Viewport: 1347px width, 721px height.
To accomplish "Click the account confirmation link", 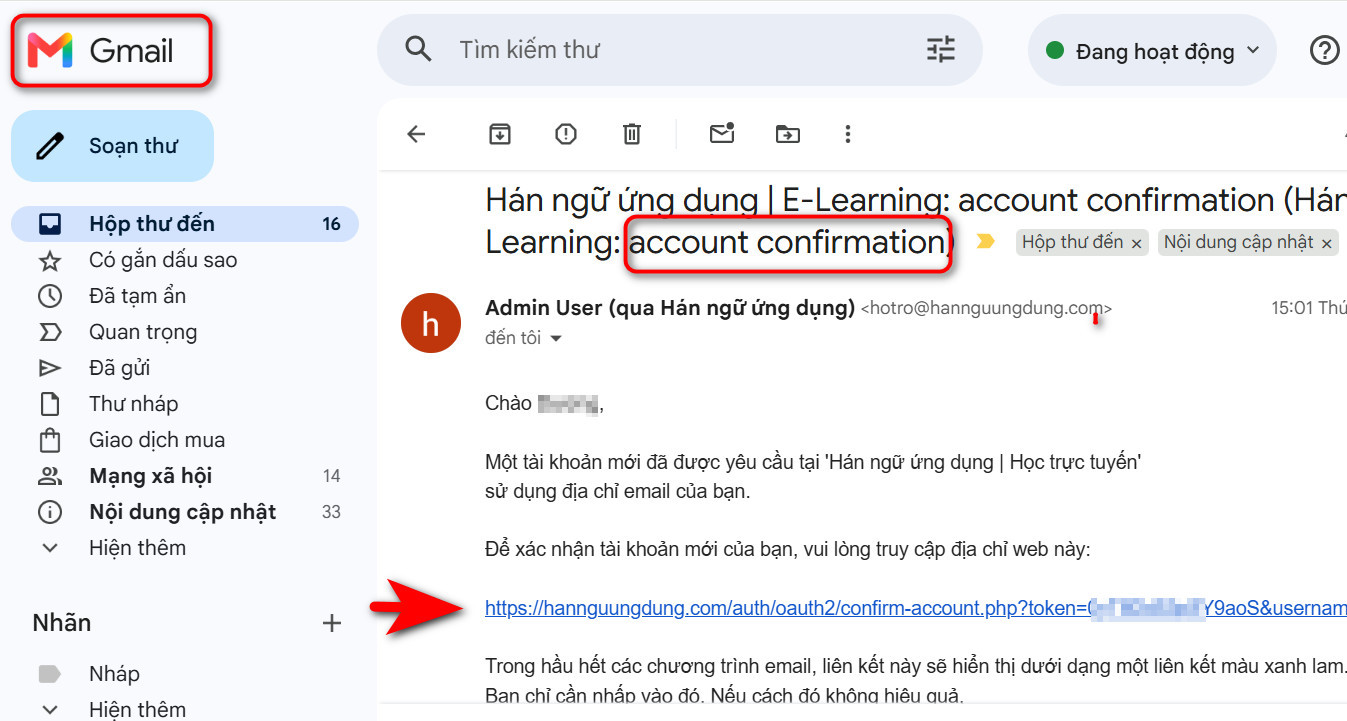I will pyautogui.click(x=915, y=607).
